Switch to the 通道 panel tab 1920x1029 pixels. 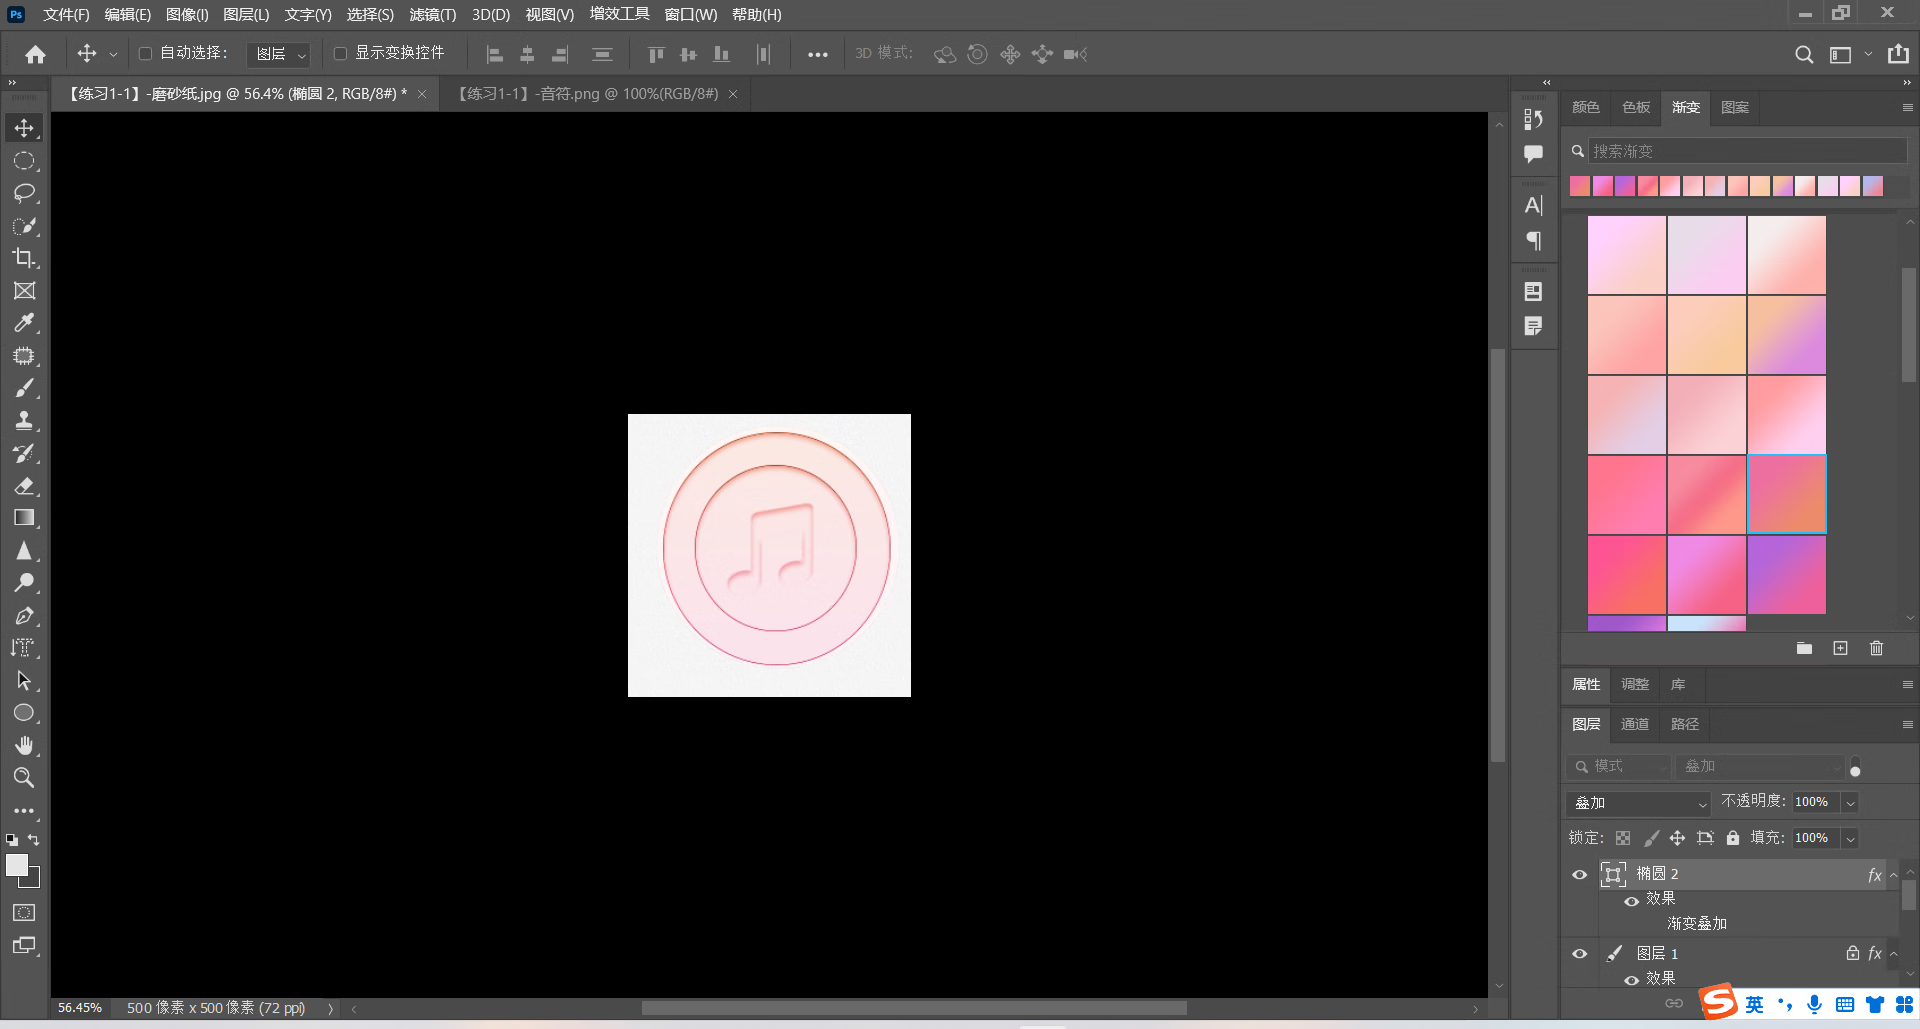click(1635, 724)
